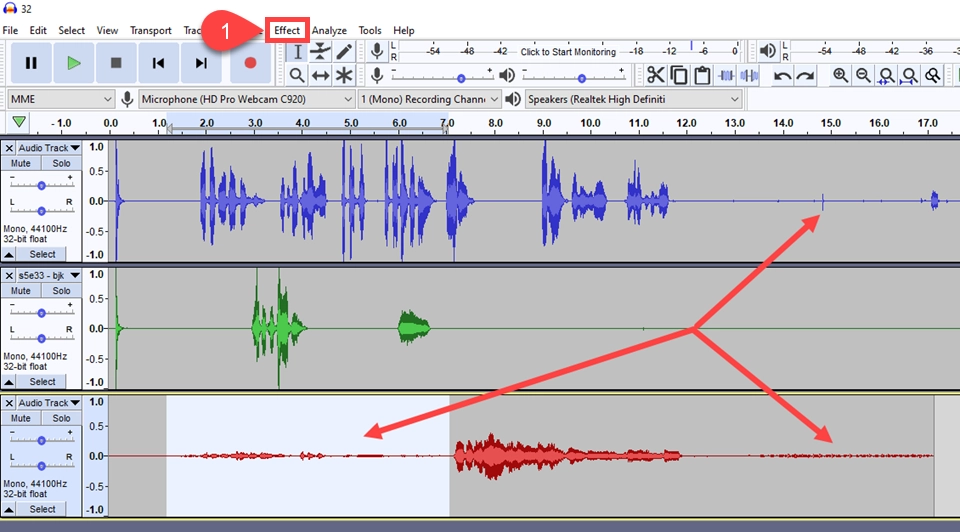Toggle Mute on the bottom Audio Track
The height and width of the screenshot is (532, 960).
(21, 418)
